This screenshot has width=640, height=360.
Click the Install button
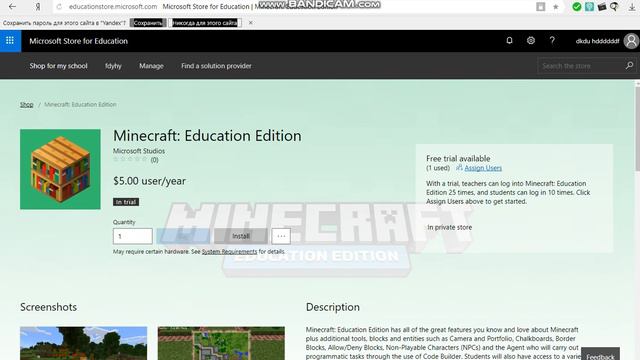point(241,236)
